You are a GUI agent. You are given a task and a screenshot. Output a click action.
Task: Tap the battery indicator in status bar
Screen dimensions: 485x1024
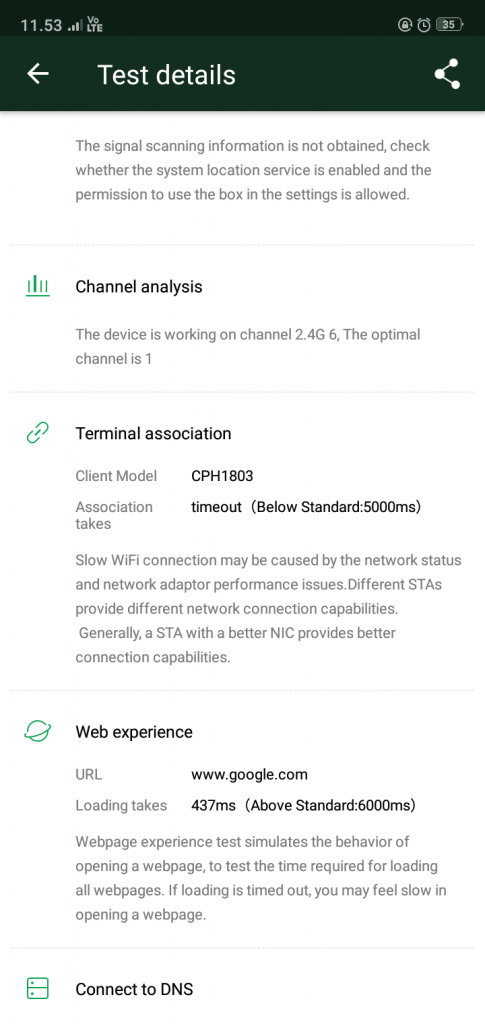pyautogui.click(x=450, y=25)
